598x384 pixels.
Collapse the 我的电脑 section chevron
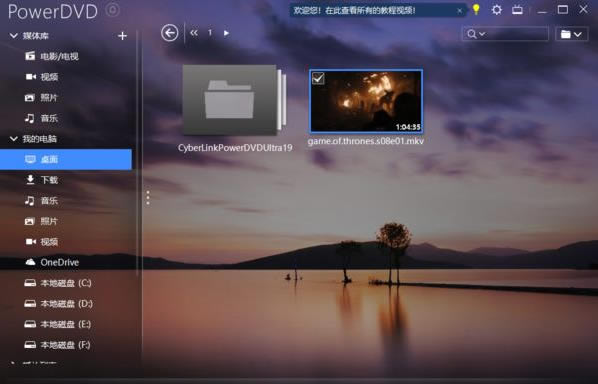pos(14,139)
